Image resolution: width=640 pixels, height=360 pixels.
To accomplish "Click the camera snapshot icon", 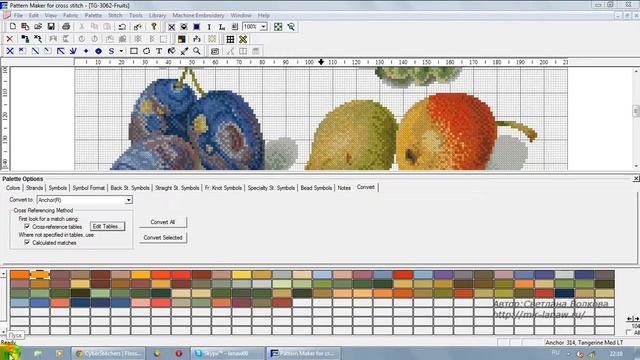I will [215, 51].
